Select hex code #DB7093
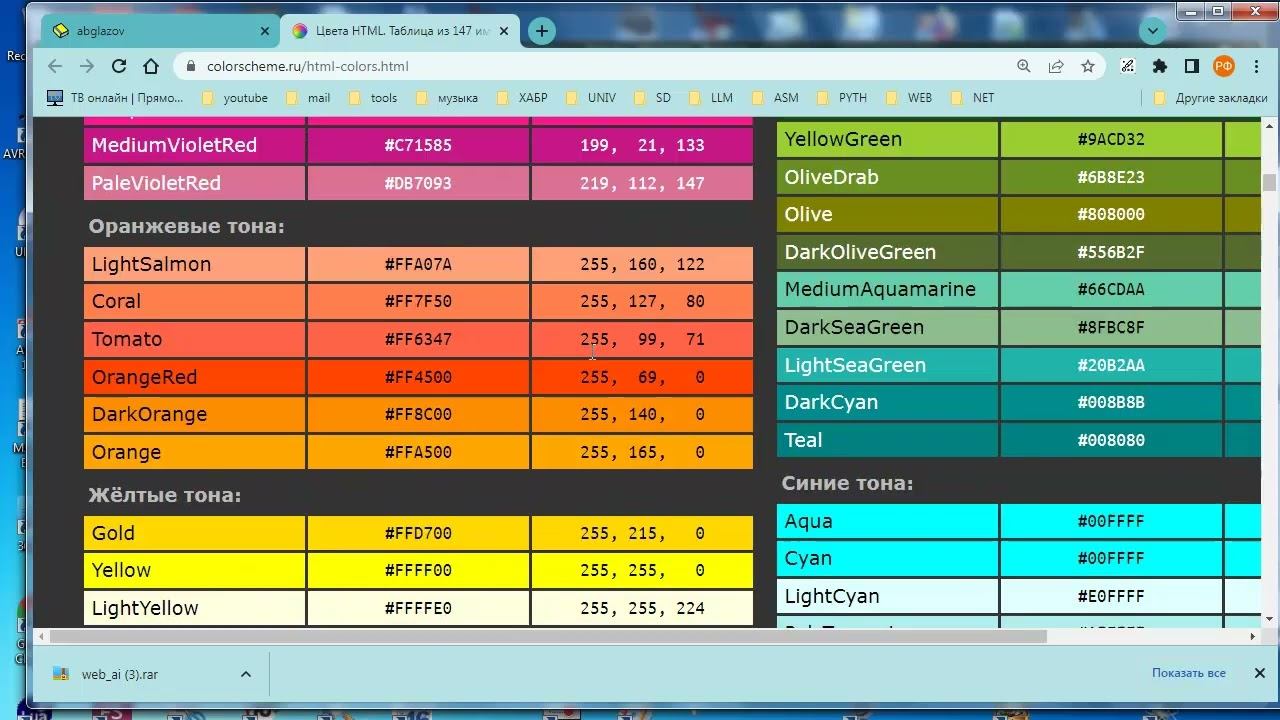 coord(418,183)
